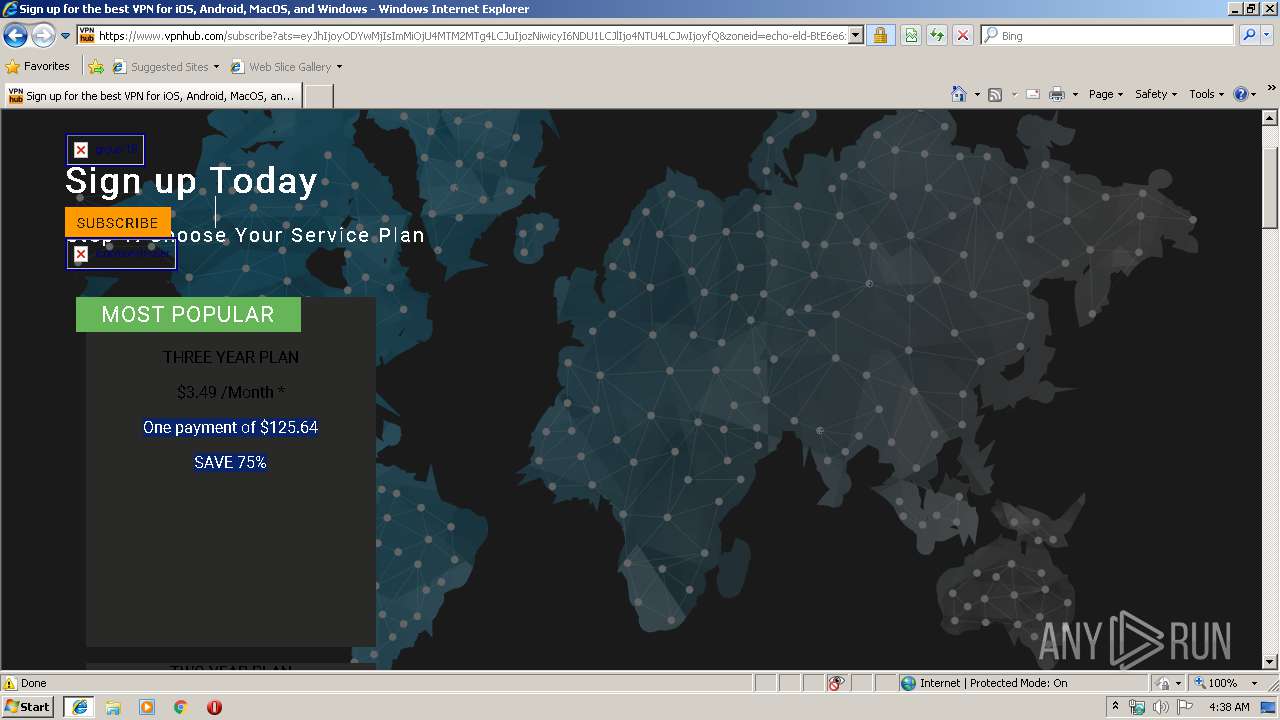The image size is (1280, 720).
Task: Open the Windows Start menu
Action: point(28,706)
